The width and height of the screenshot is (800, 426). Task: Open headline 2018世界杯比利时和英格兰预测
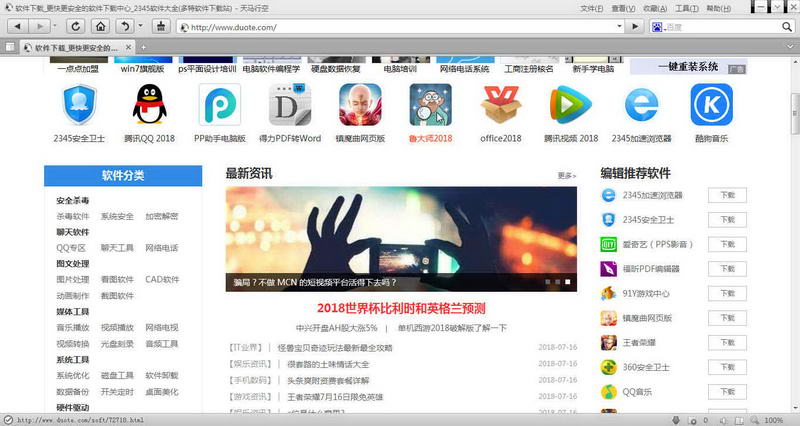(401, 308)
